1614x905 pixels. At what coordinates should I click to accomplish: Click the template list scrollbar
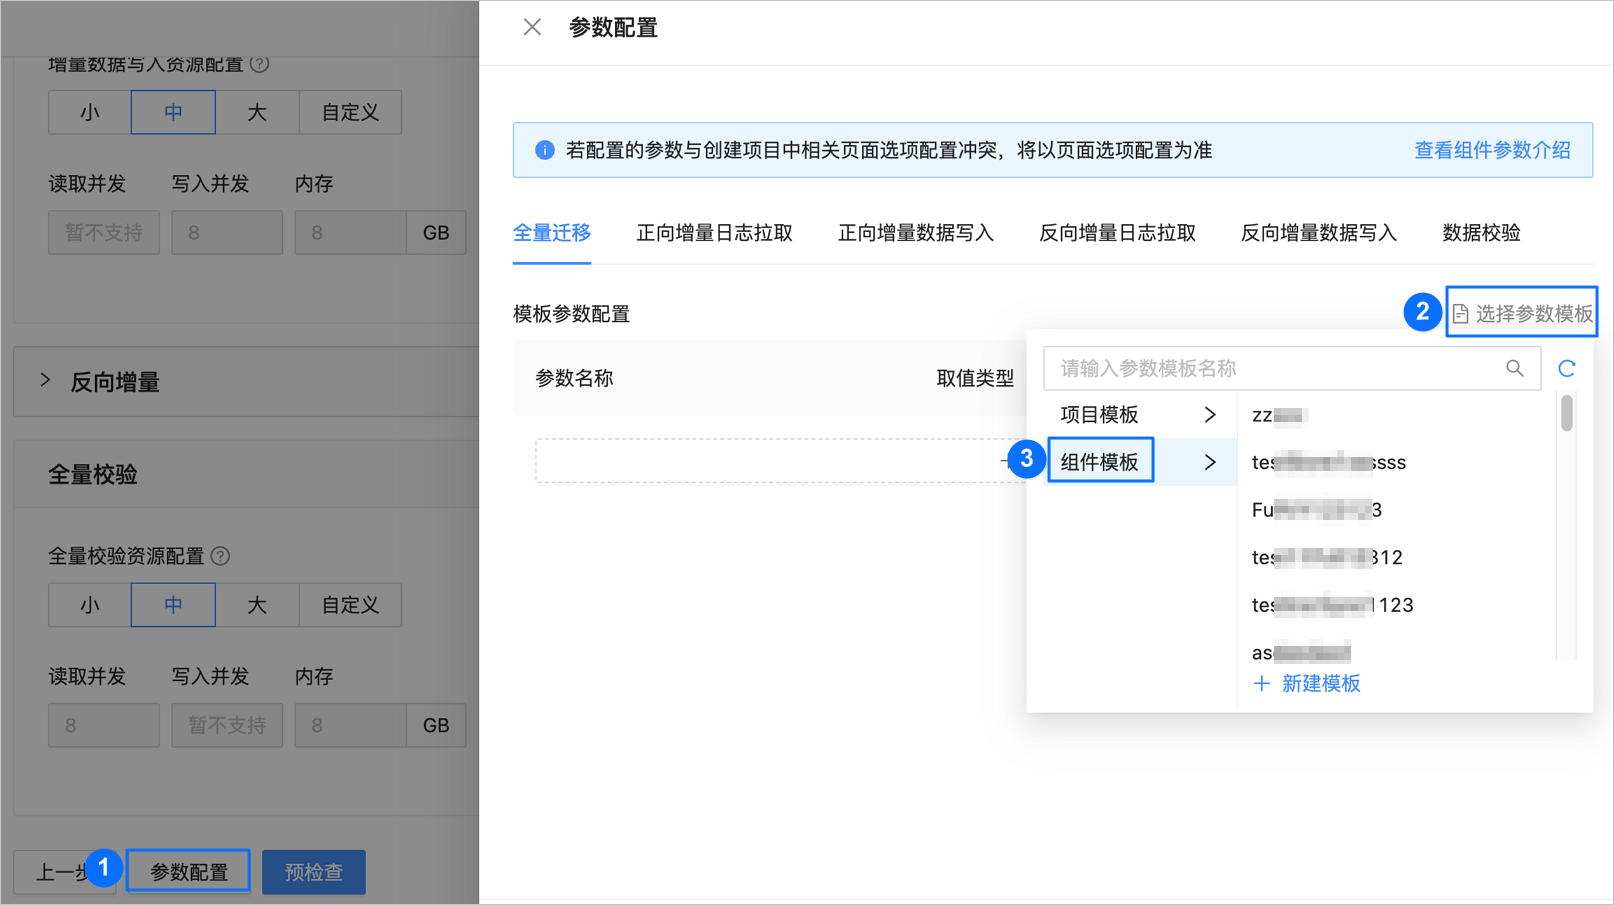[1567, 412]
